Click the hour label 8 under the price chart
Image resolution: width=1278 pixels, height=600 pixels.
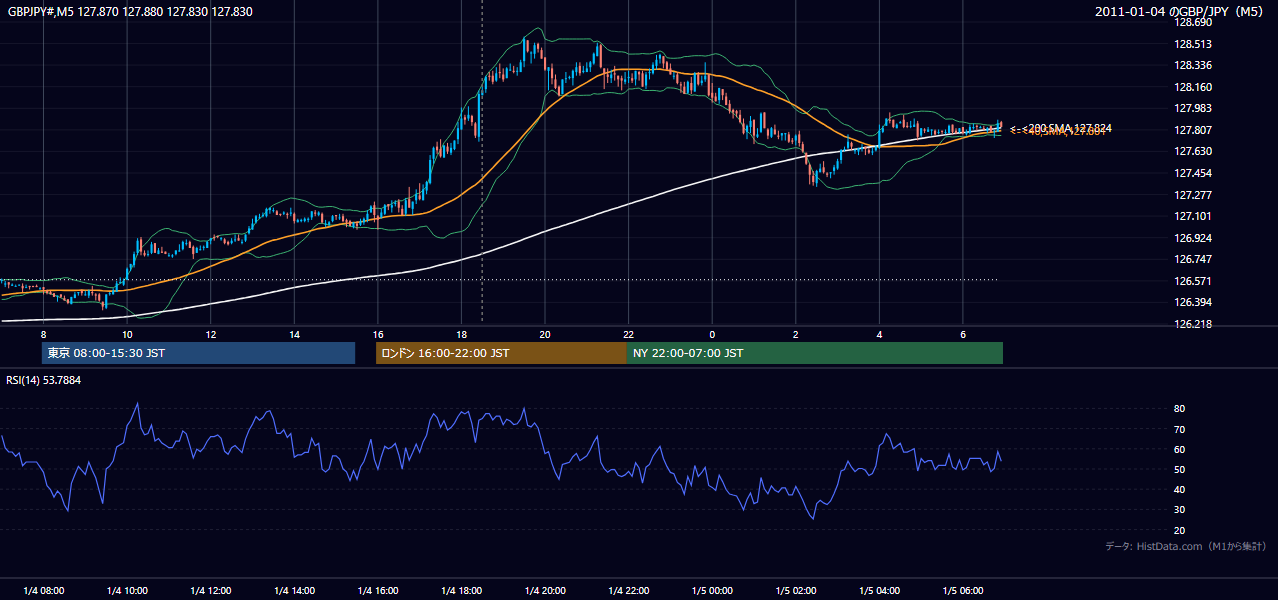[43, 334]
